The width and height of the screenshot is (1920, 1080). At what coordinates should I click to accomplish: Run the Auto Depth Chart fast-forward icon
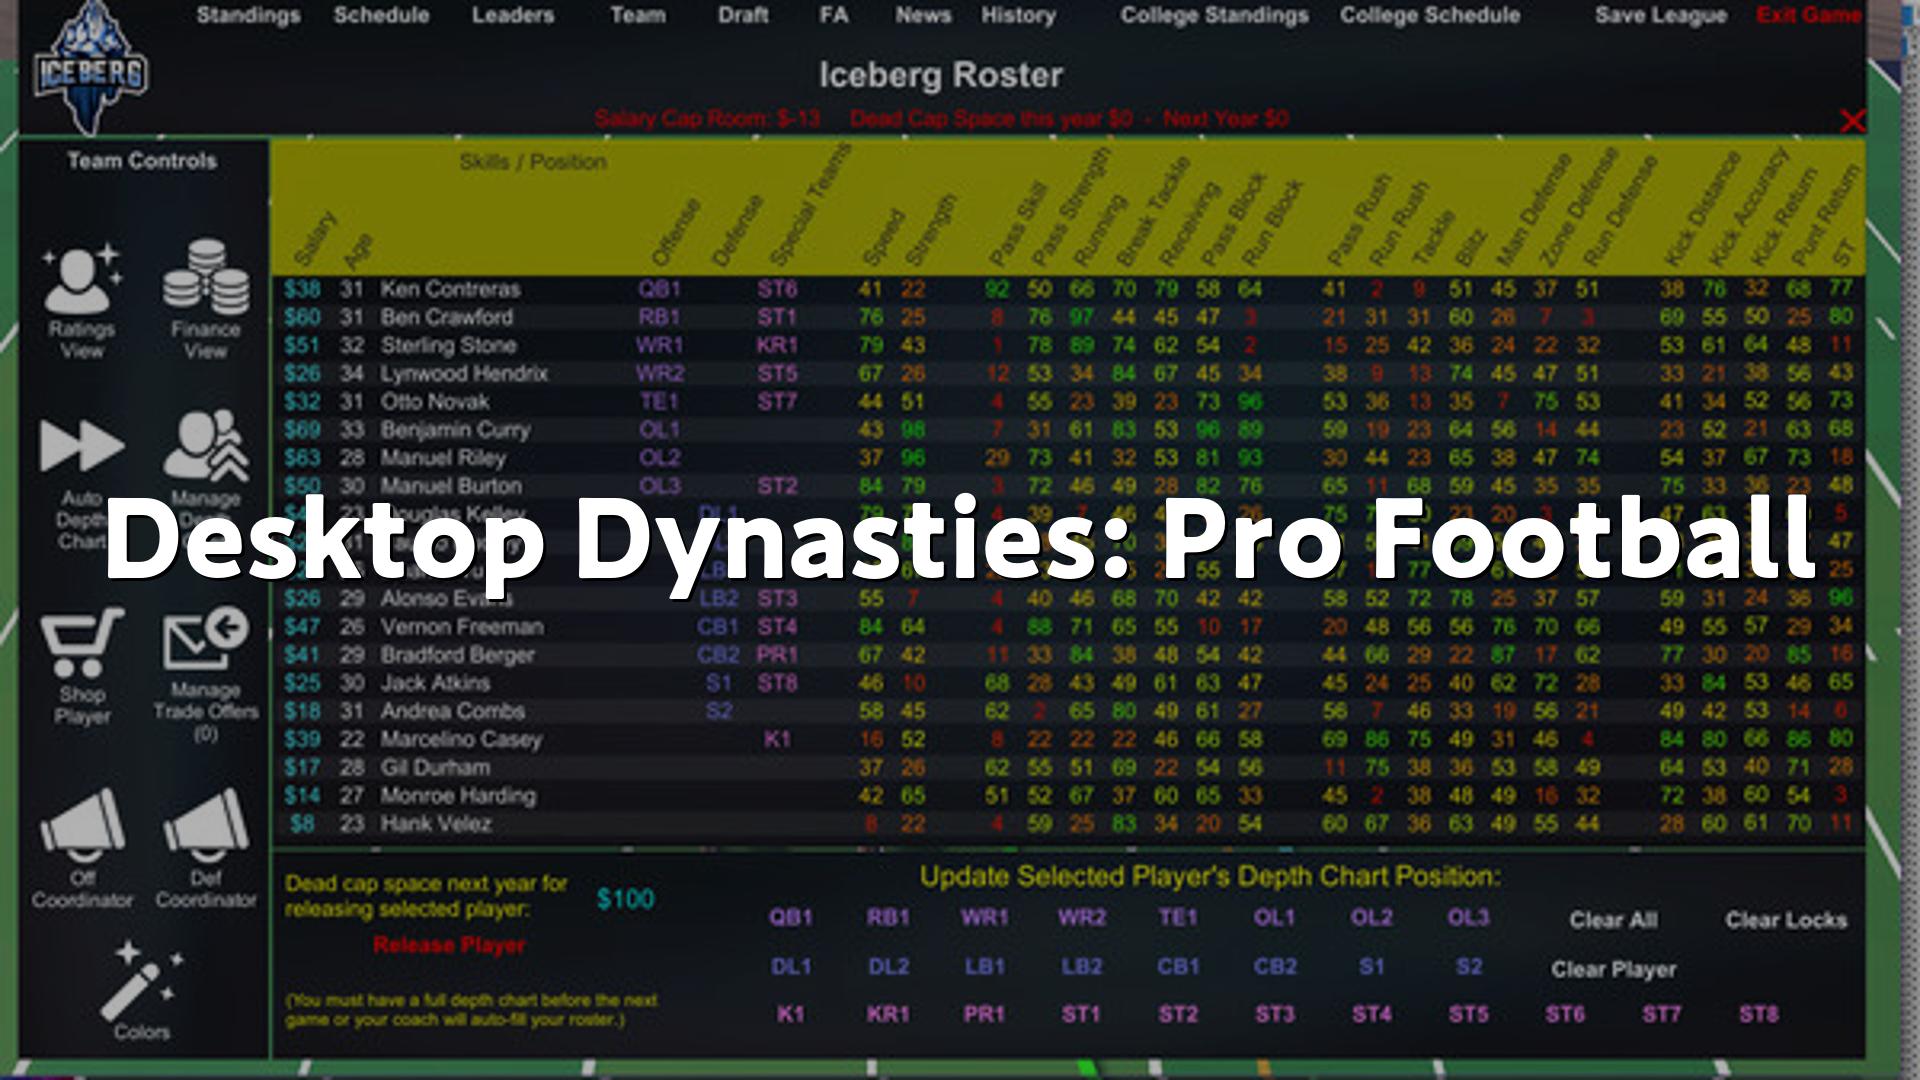[82, 446]
